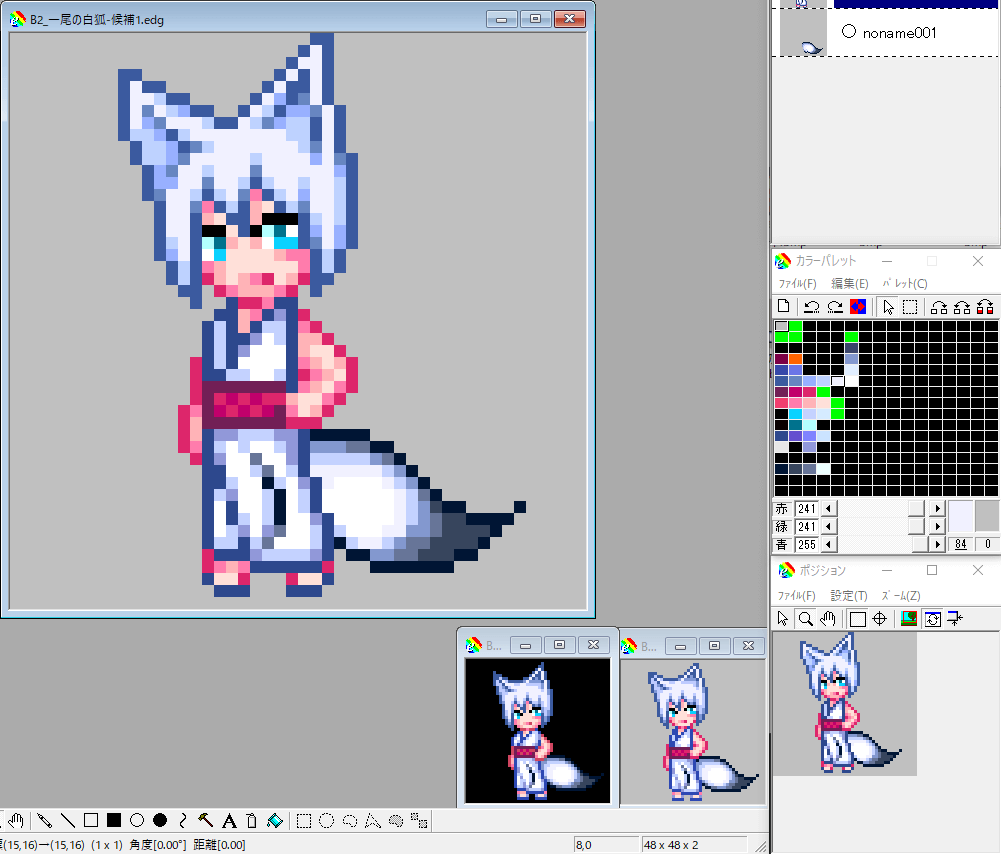This screenshot has height=854, width=1001.
Task: Select the outlined circle tool
Action: (x=137, y=821)
